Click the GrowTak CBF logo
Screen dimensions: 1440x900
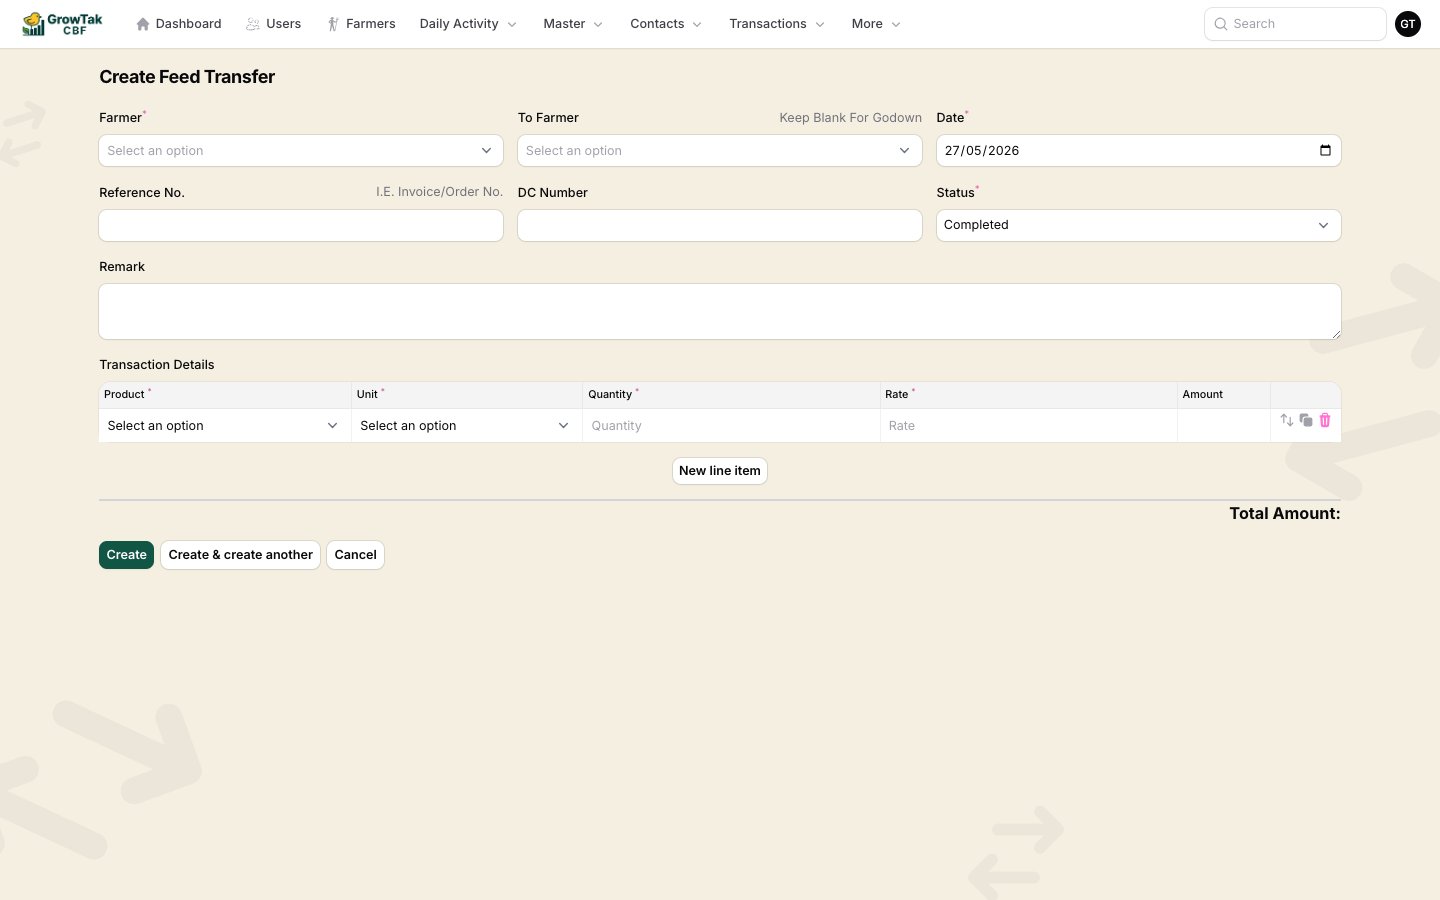click(x=62, y=24)
